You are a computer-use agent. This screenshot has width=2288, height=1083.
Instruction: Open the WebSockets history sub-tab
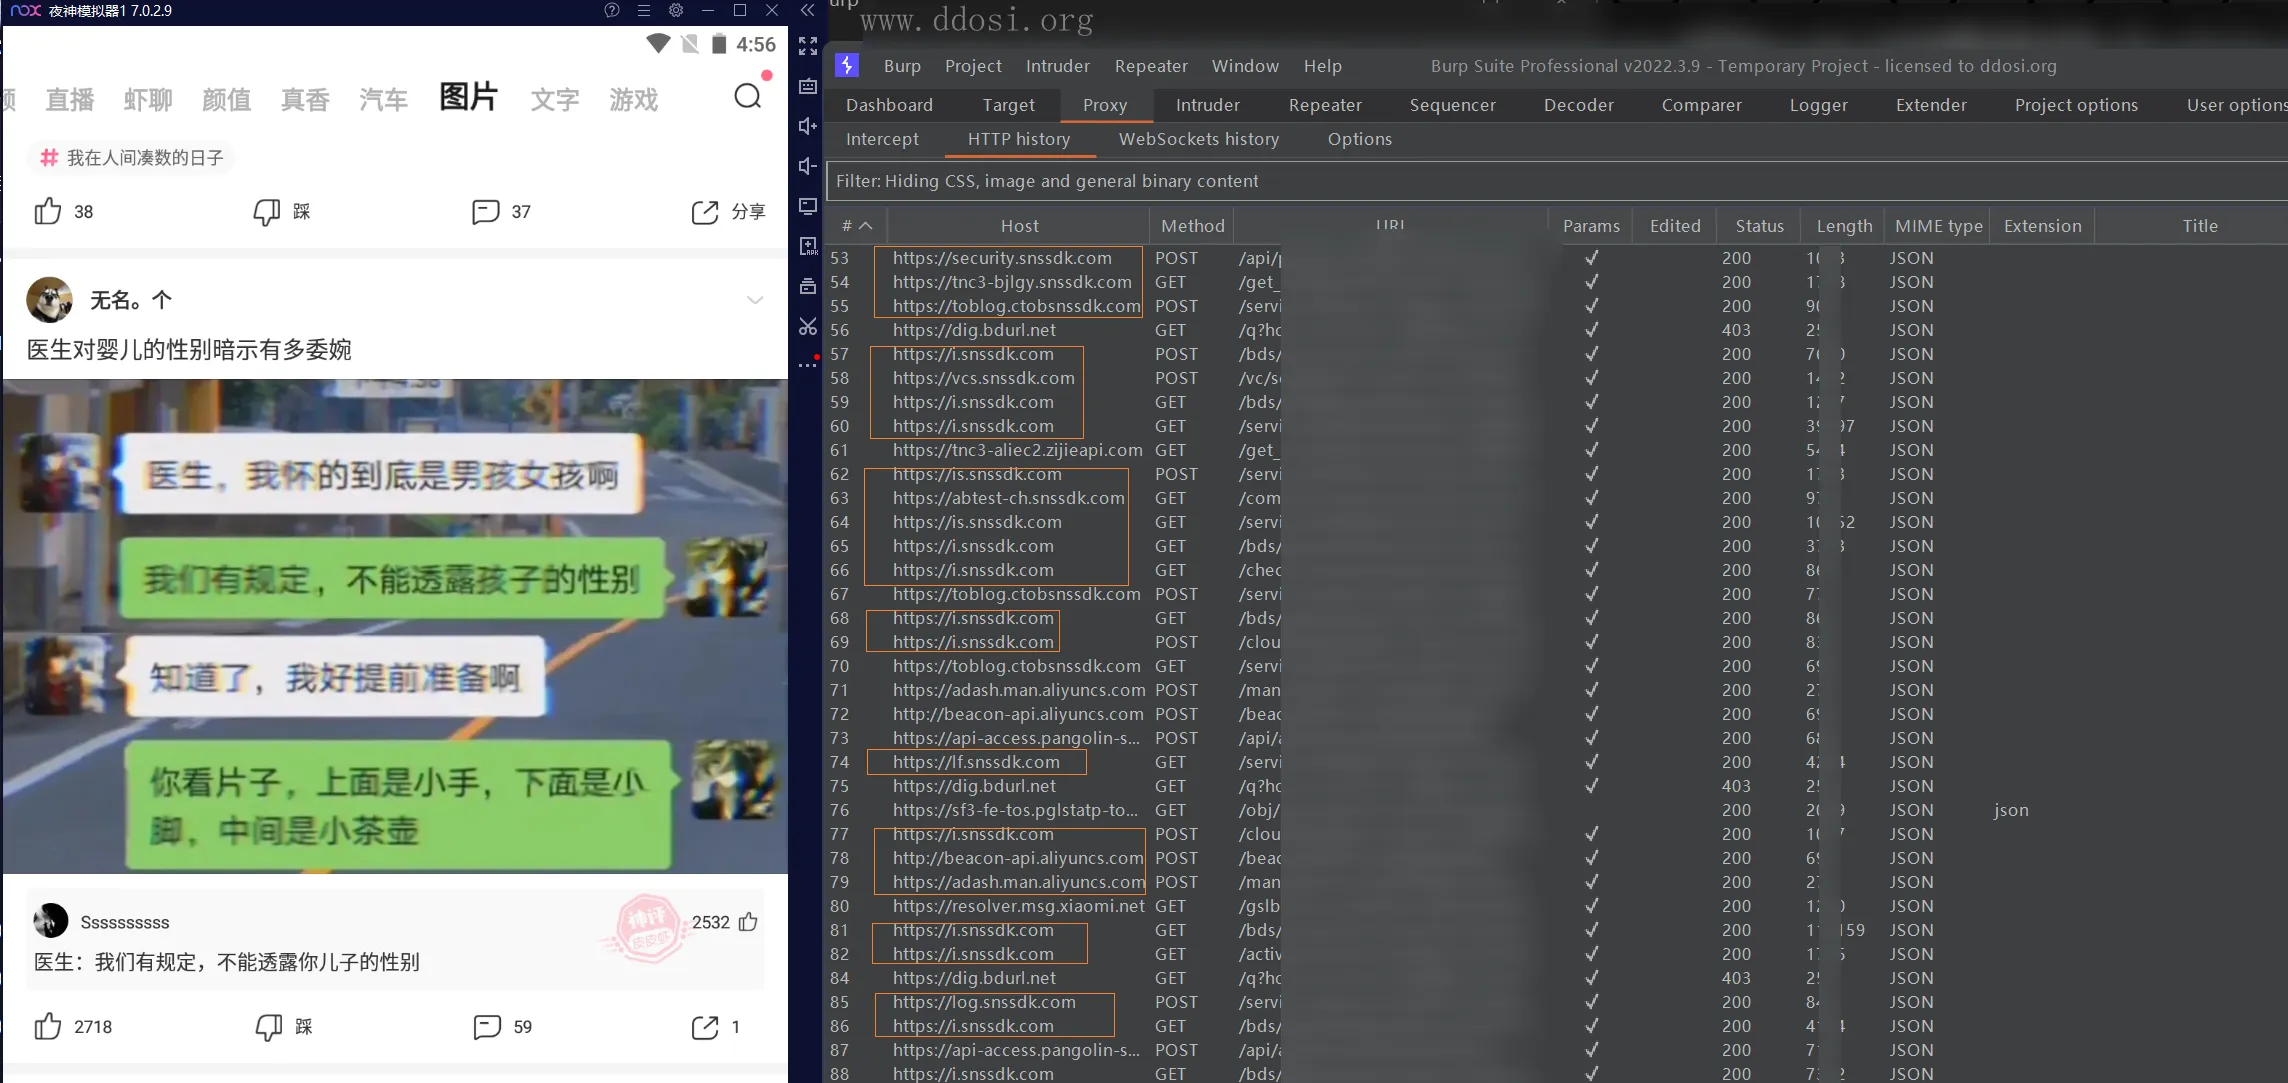pos(1199,139)
